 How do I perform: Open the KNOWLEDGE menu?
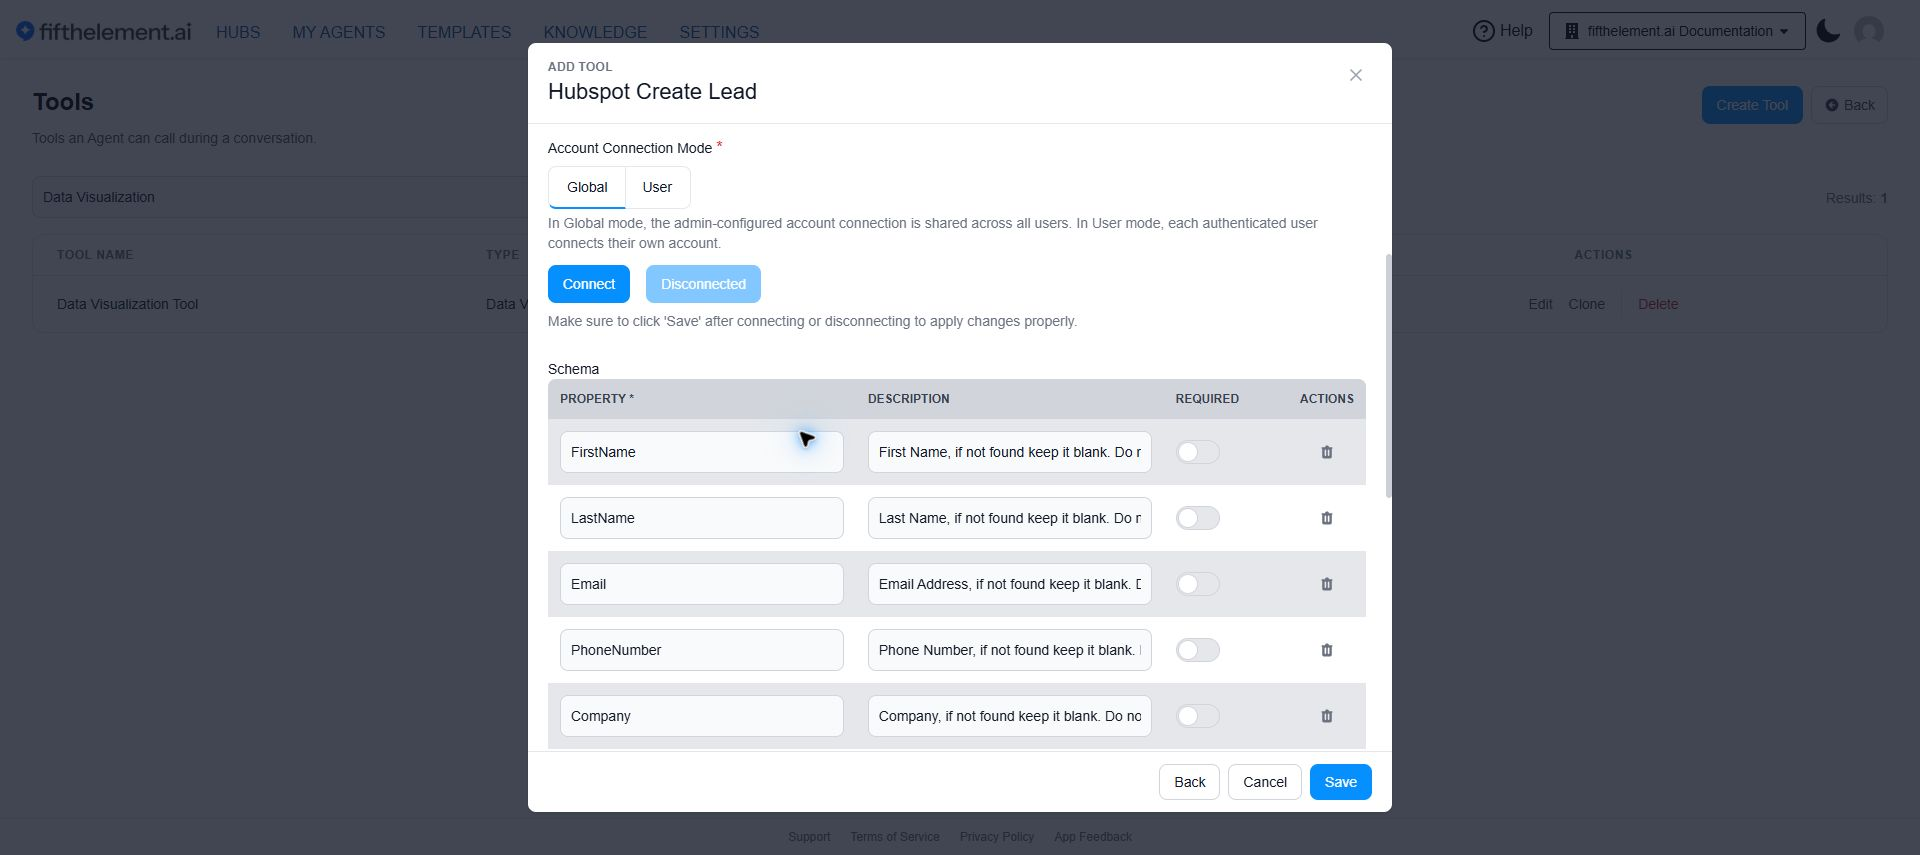595,32
